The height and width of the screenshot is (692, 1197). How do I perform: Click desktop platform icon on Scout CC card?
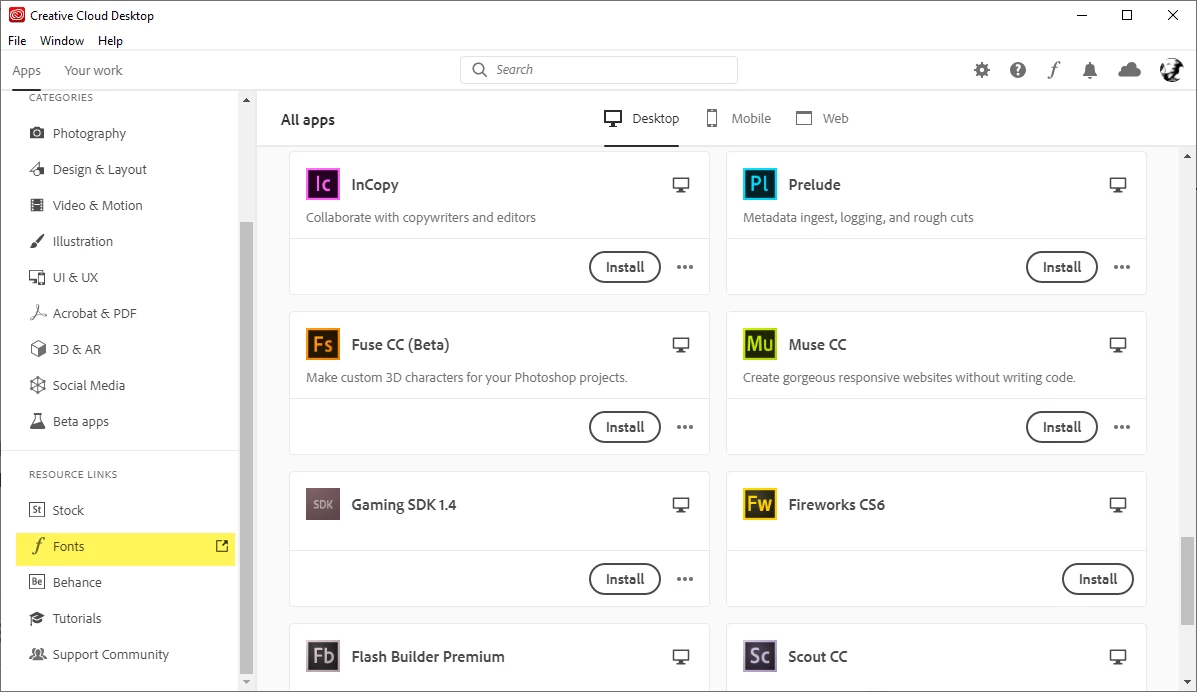click(1117, 657)
